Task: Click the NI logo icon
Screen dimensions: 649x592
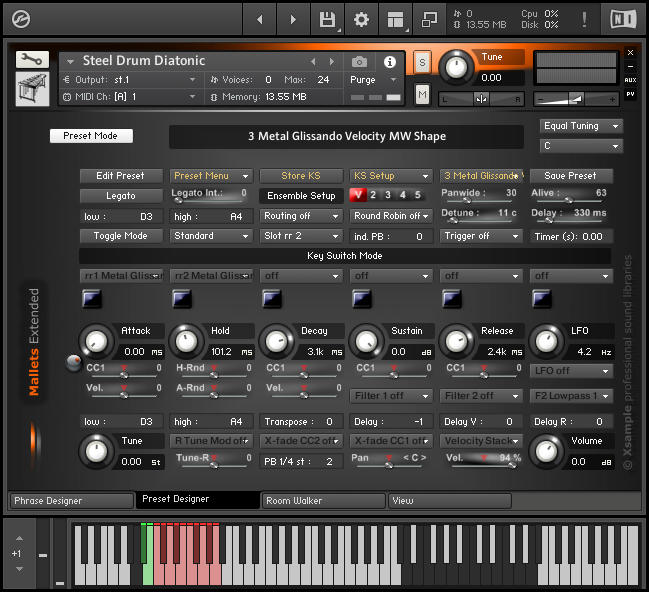Action: [x=623, y=19]
